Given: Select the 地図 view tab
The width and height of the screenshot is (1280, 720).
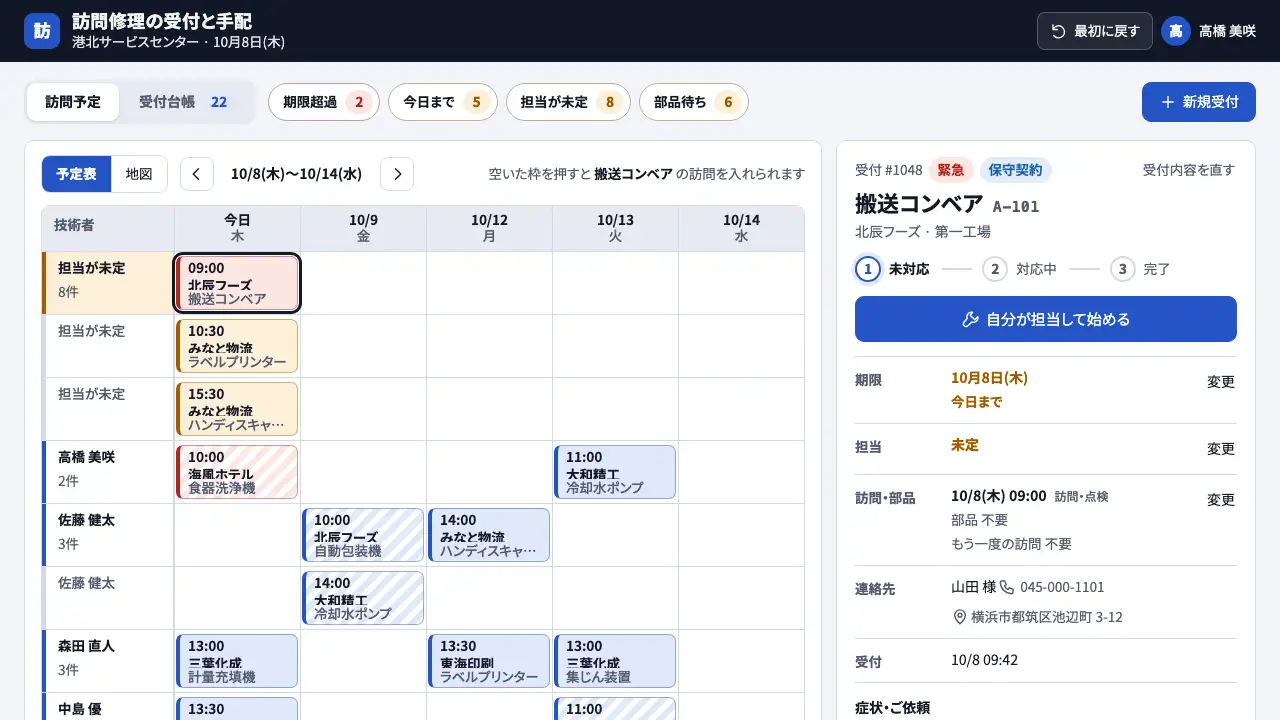Looking at the screenshot, I should pos(139,174).
